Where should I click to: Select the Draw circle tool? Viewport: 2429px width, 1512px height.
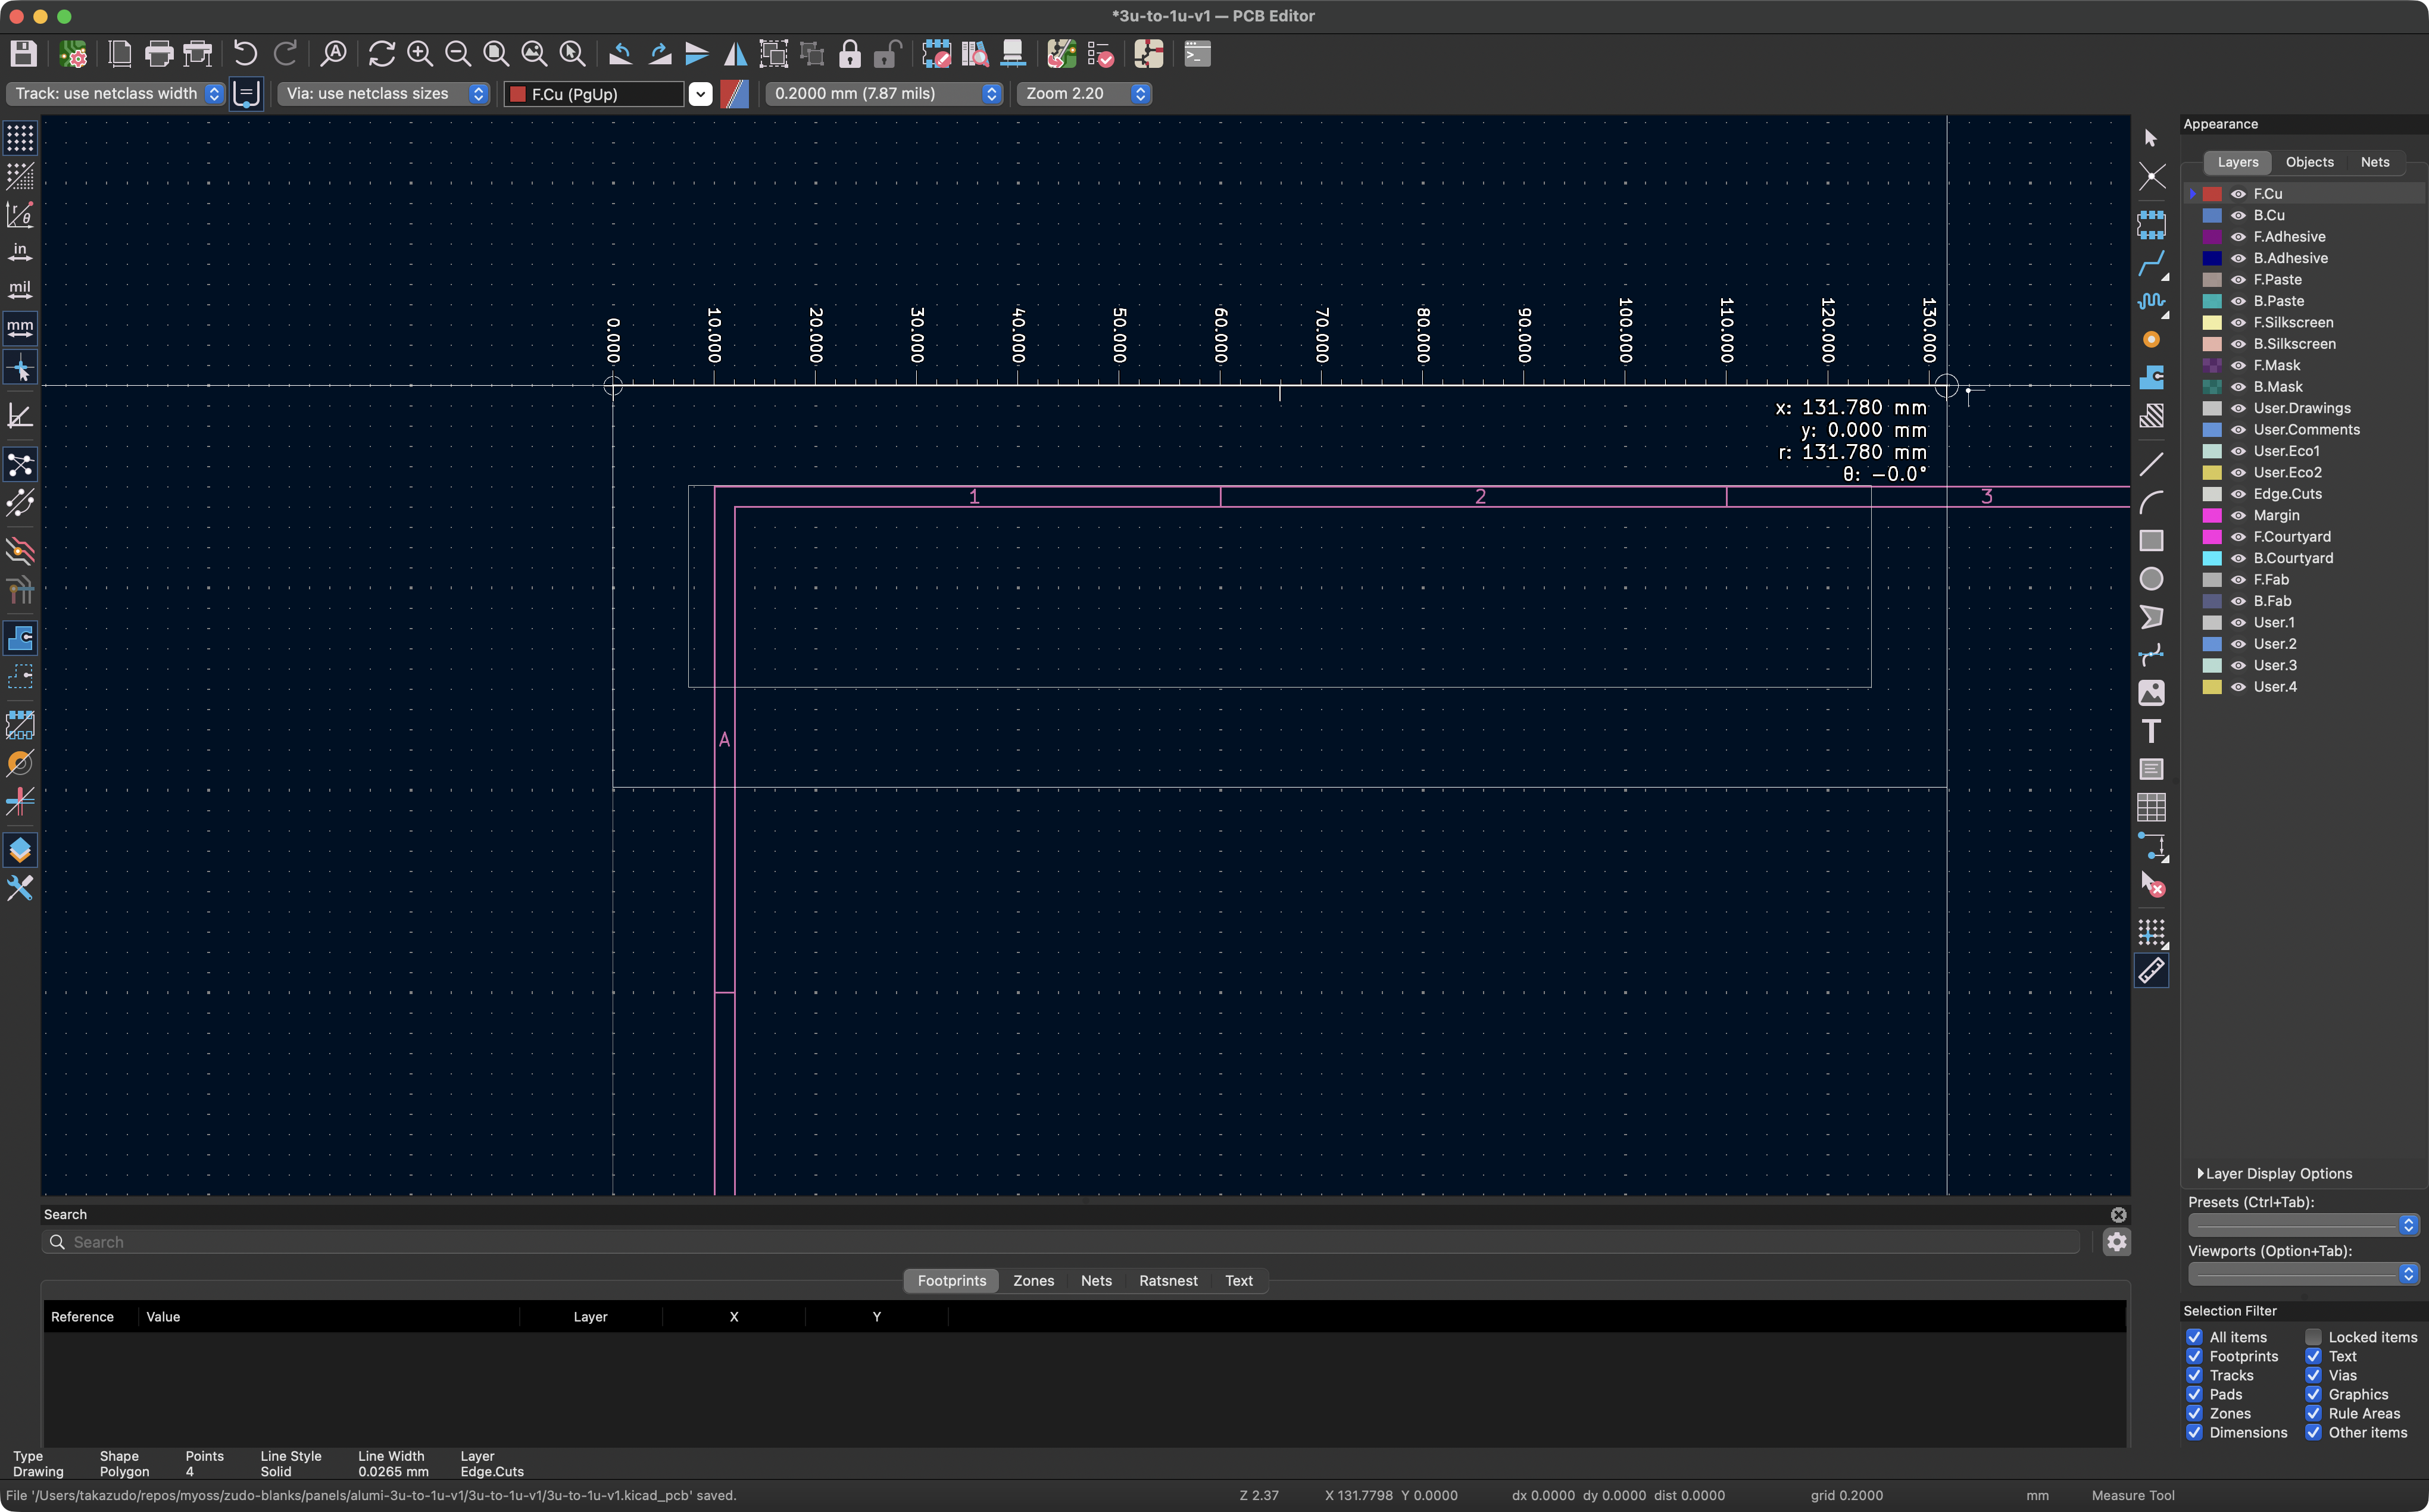2151,579
